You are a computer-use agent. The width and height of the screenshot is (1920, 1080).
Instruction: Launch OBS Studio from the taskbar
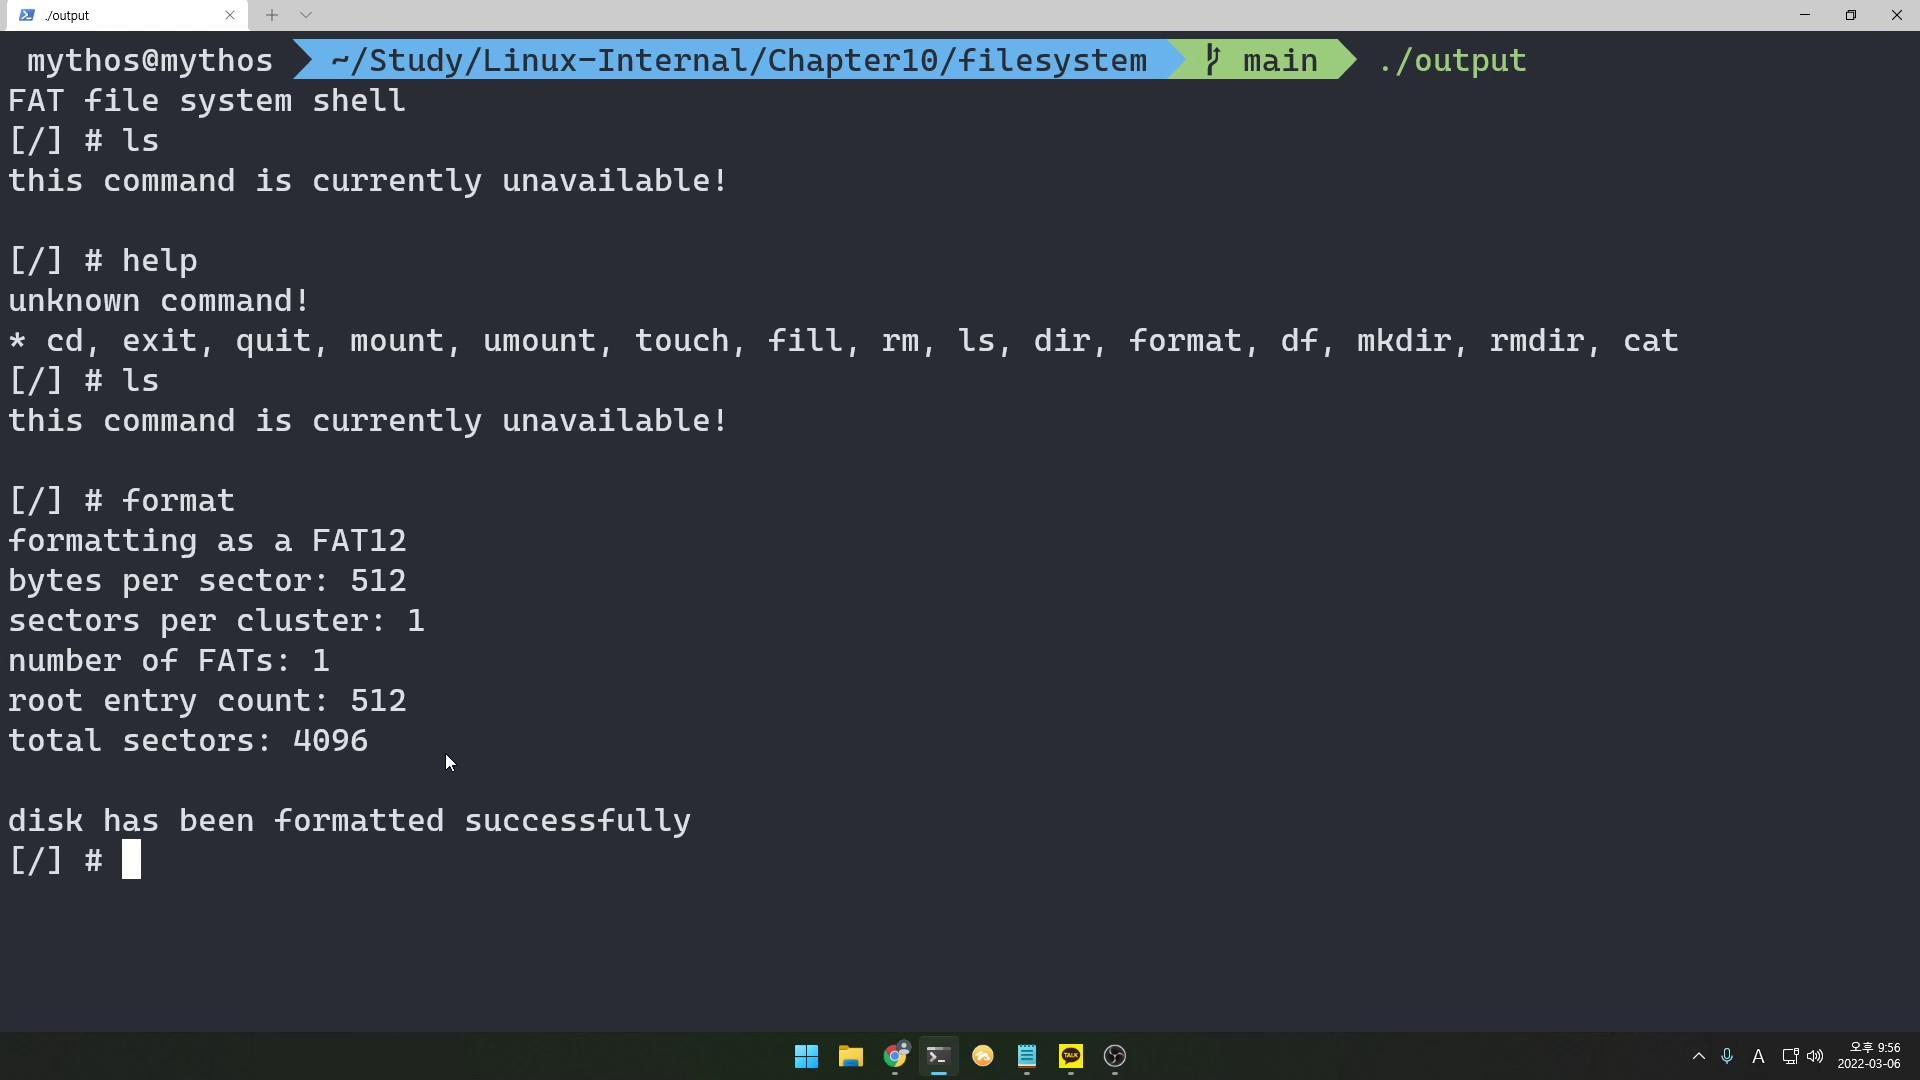pos(1115,1055)
